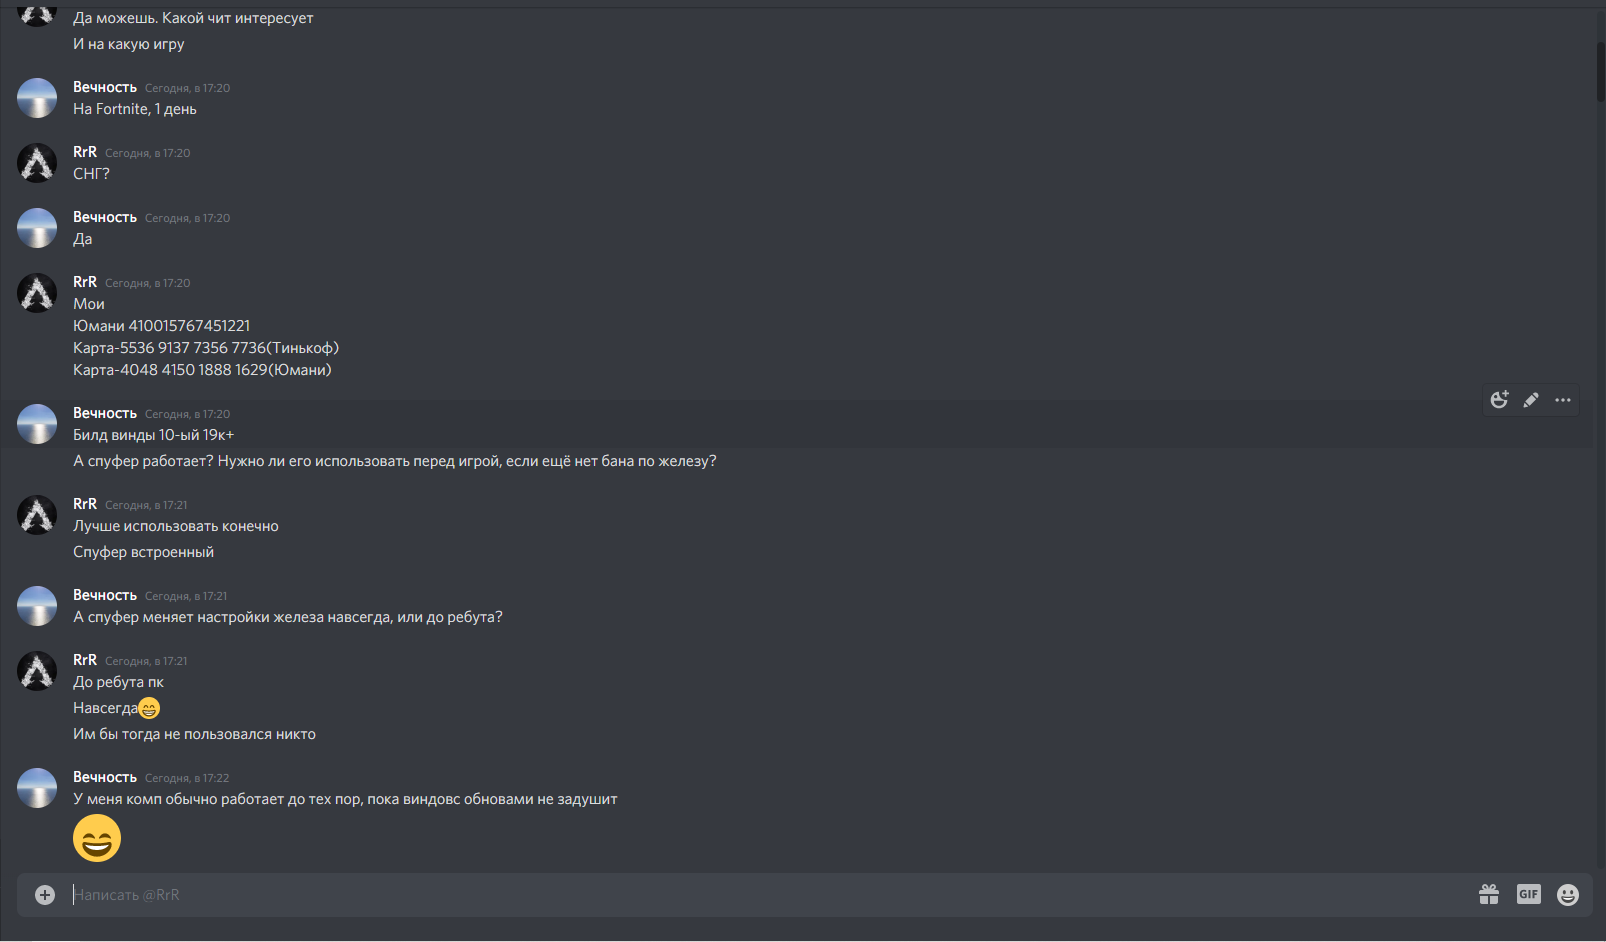Focus the message input for @RrR
This screenshot has height=942, width=1606.
[x=770, y=895]
